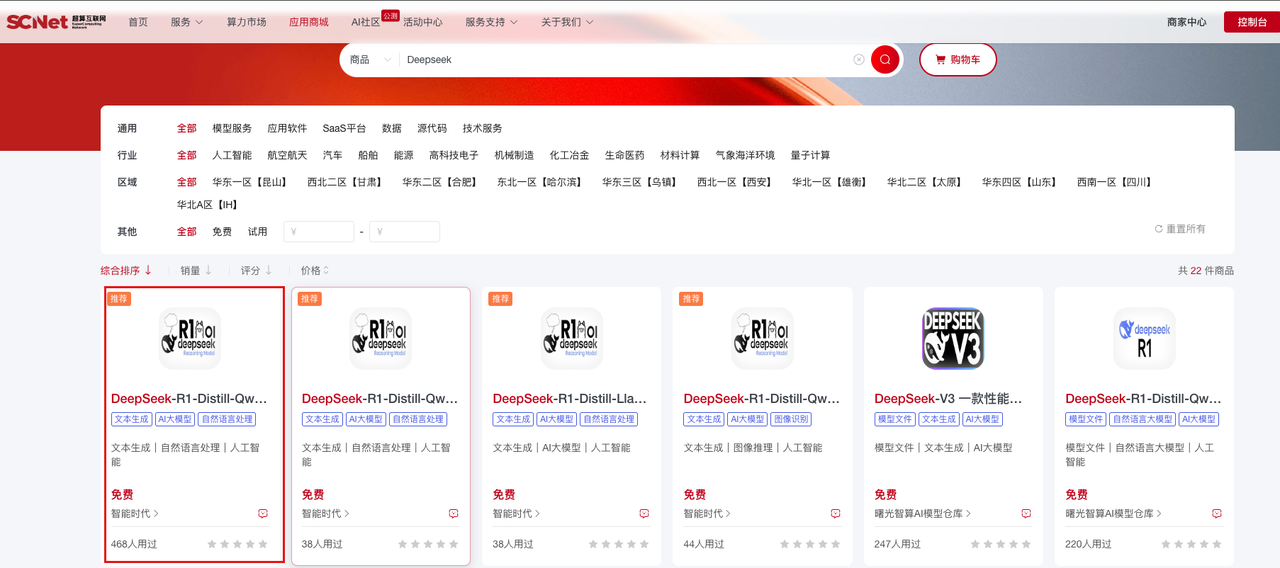Open DeepSeek-V3 一款性能 product title
The height and width of the screenshot is (568, 1280).
coord(948,398)
